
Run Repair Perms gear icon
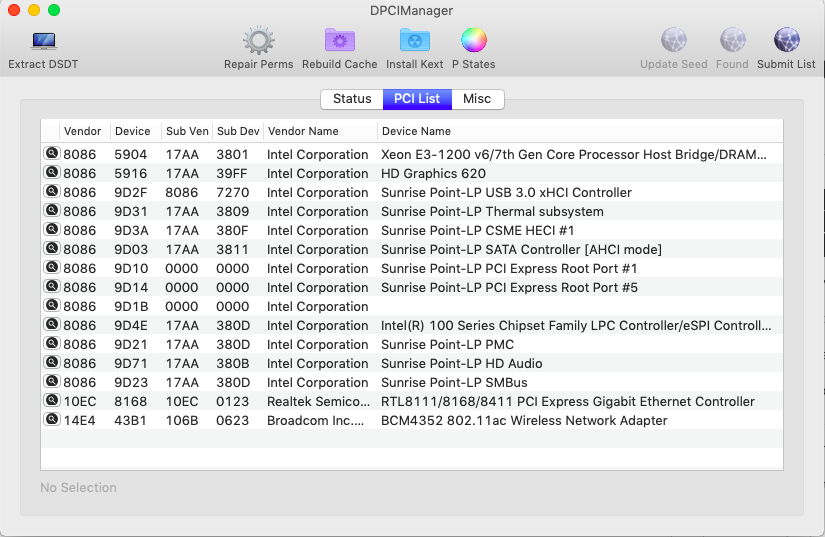click(x=258, y=42)
